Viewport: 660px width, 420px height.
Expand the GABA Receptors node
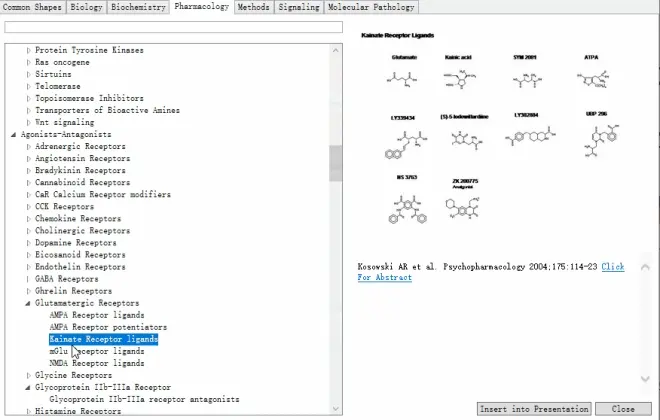[28, 279]
